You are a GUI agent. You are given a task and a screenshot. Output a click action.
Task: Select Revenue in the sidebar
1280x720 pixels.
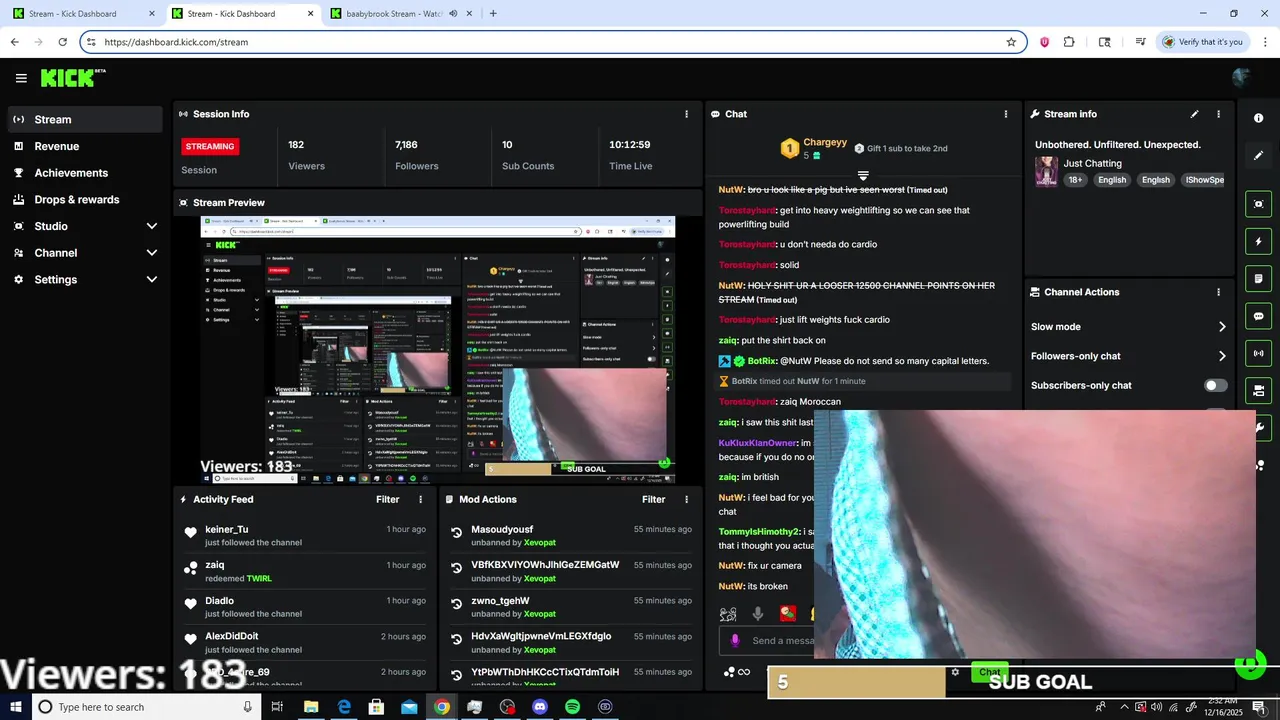85,146
